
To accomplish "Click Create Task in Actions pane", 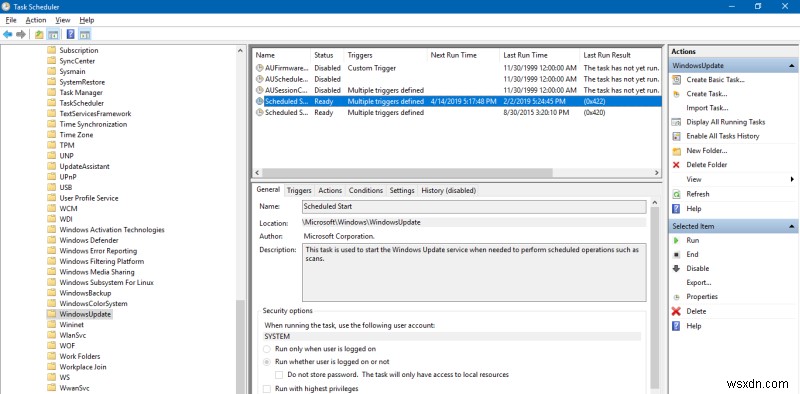I will coord(707,94).
